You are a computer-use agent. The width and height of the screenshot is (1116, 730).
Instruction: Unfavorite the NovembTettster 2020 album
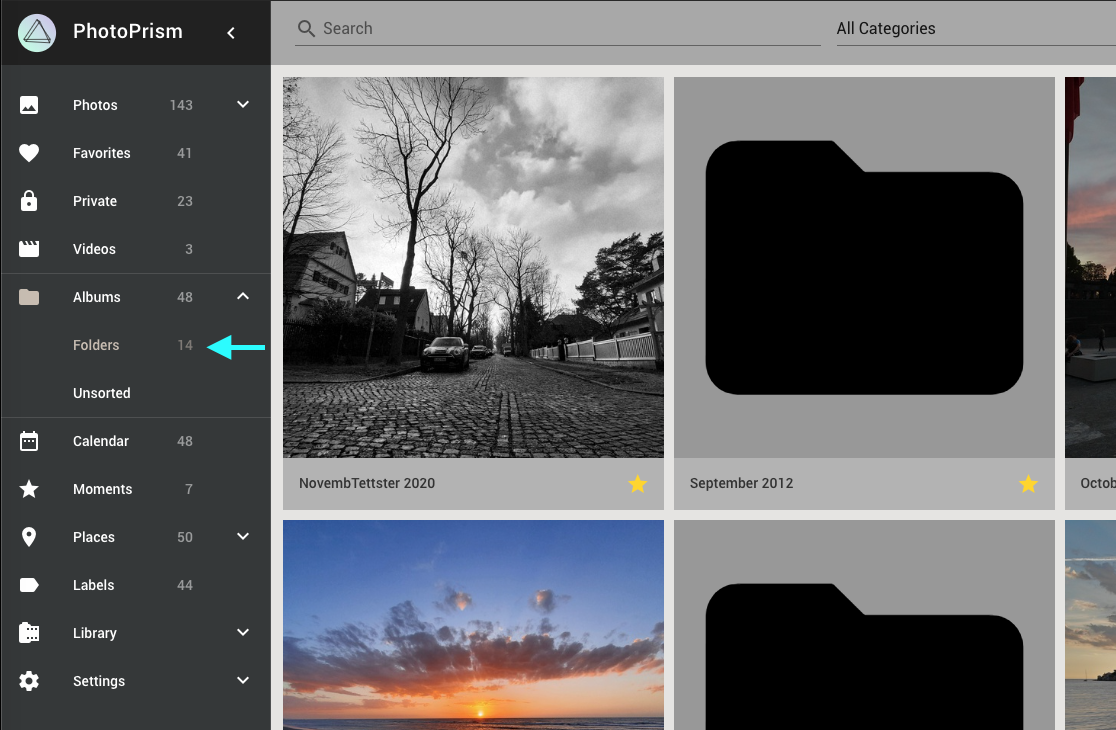637,484
